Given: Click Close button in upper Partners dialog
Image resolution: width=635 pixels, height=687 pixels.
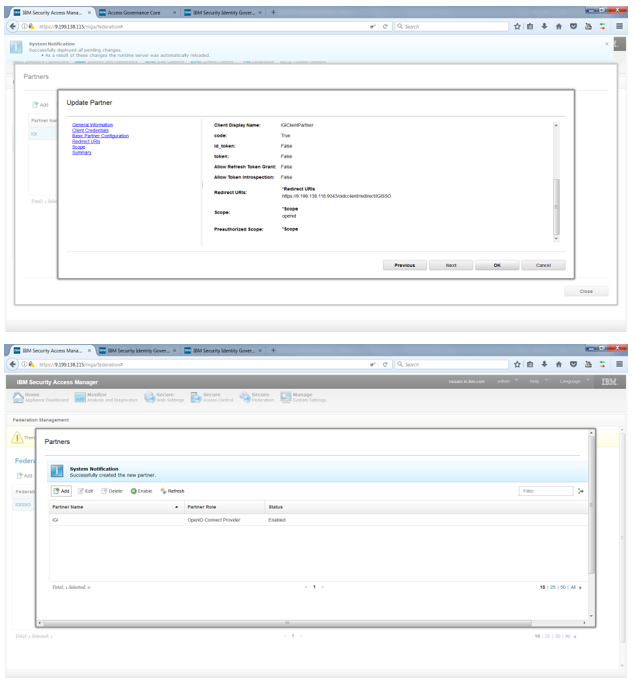Looking at the screenshot, I should pyautogui.click(x=586, y=291).
